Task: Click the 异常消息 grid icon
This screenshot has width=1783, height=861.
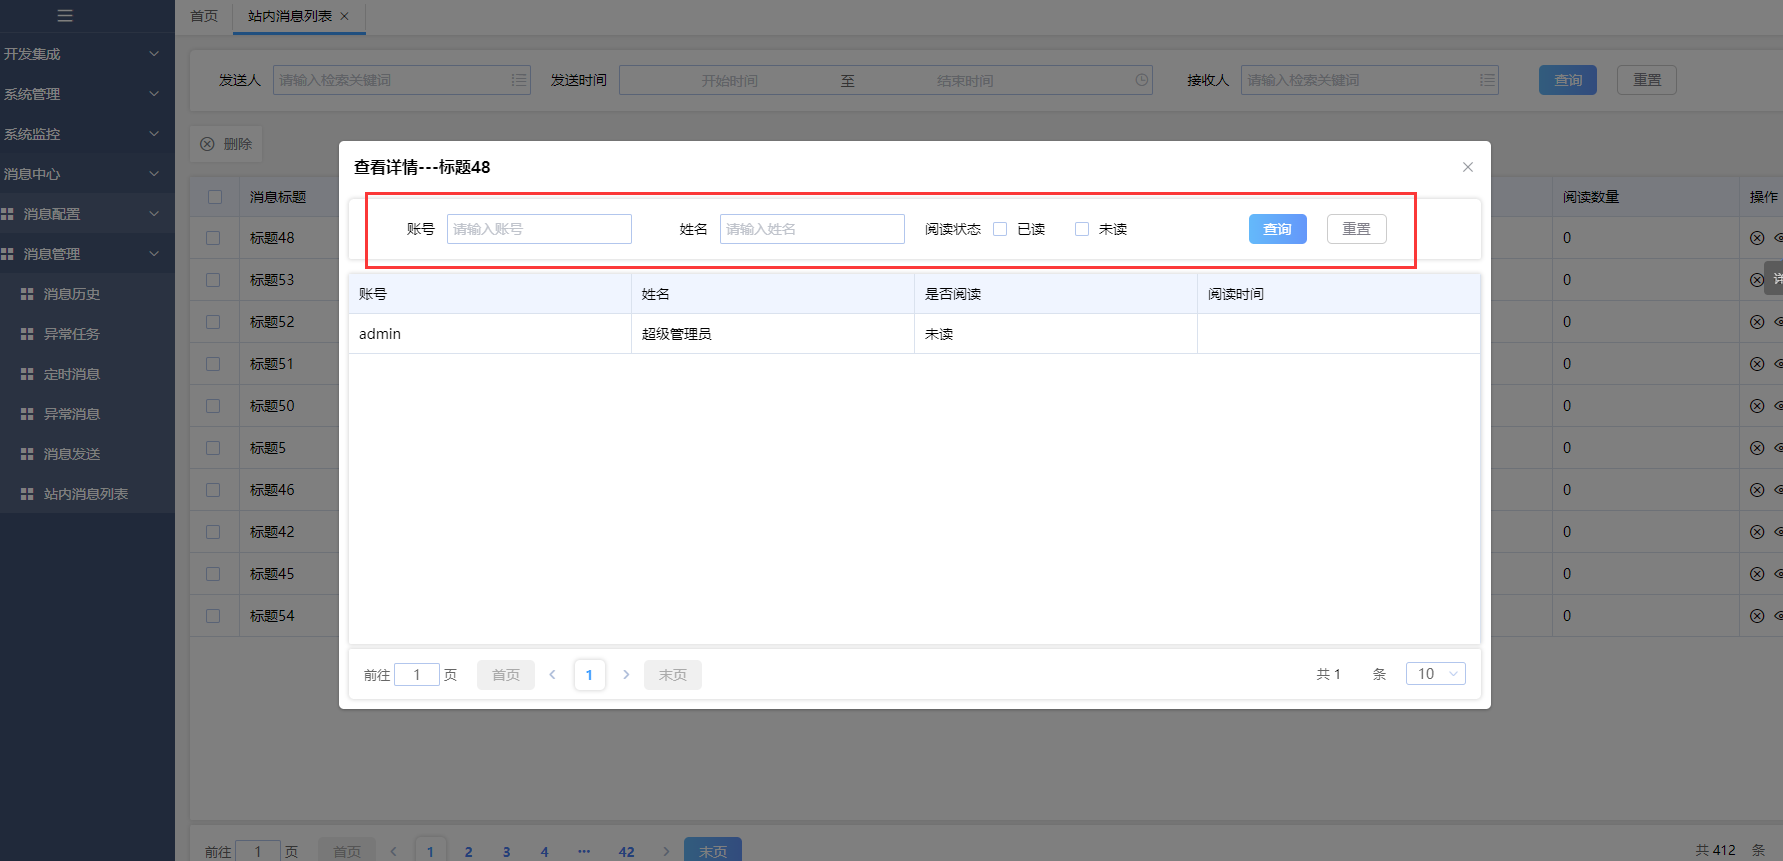Action: pos(27,414)
